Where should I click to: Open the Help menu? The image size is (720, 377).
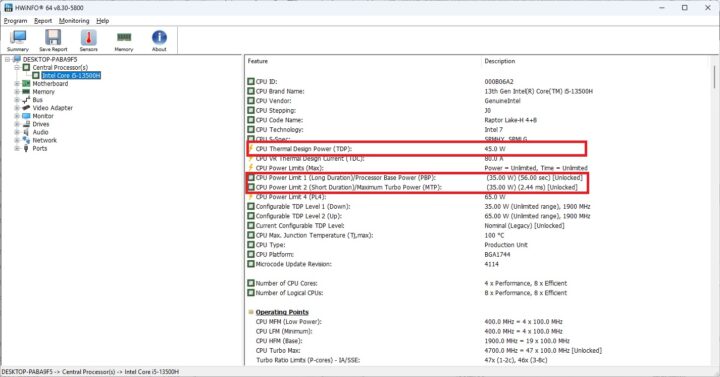[x=103, y=21]
